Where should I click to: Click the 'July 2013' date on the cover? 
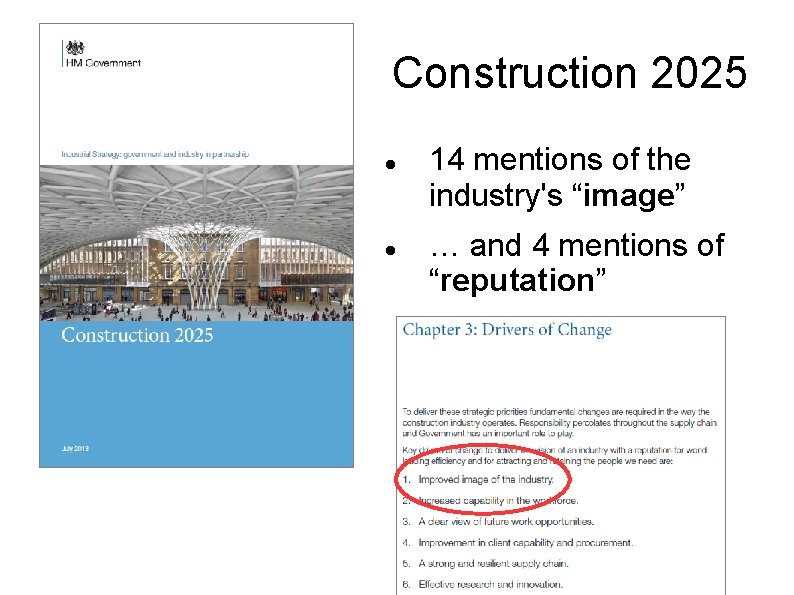[x=75, y=448]
